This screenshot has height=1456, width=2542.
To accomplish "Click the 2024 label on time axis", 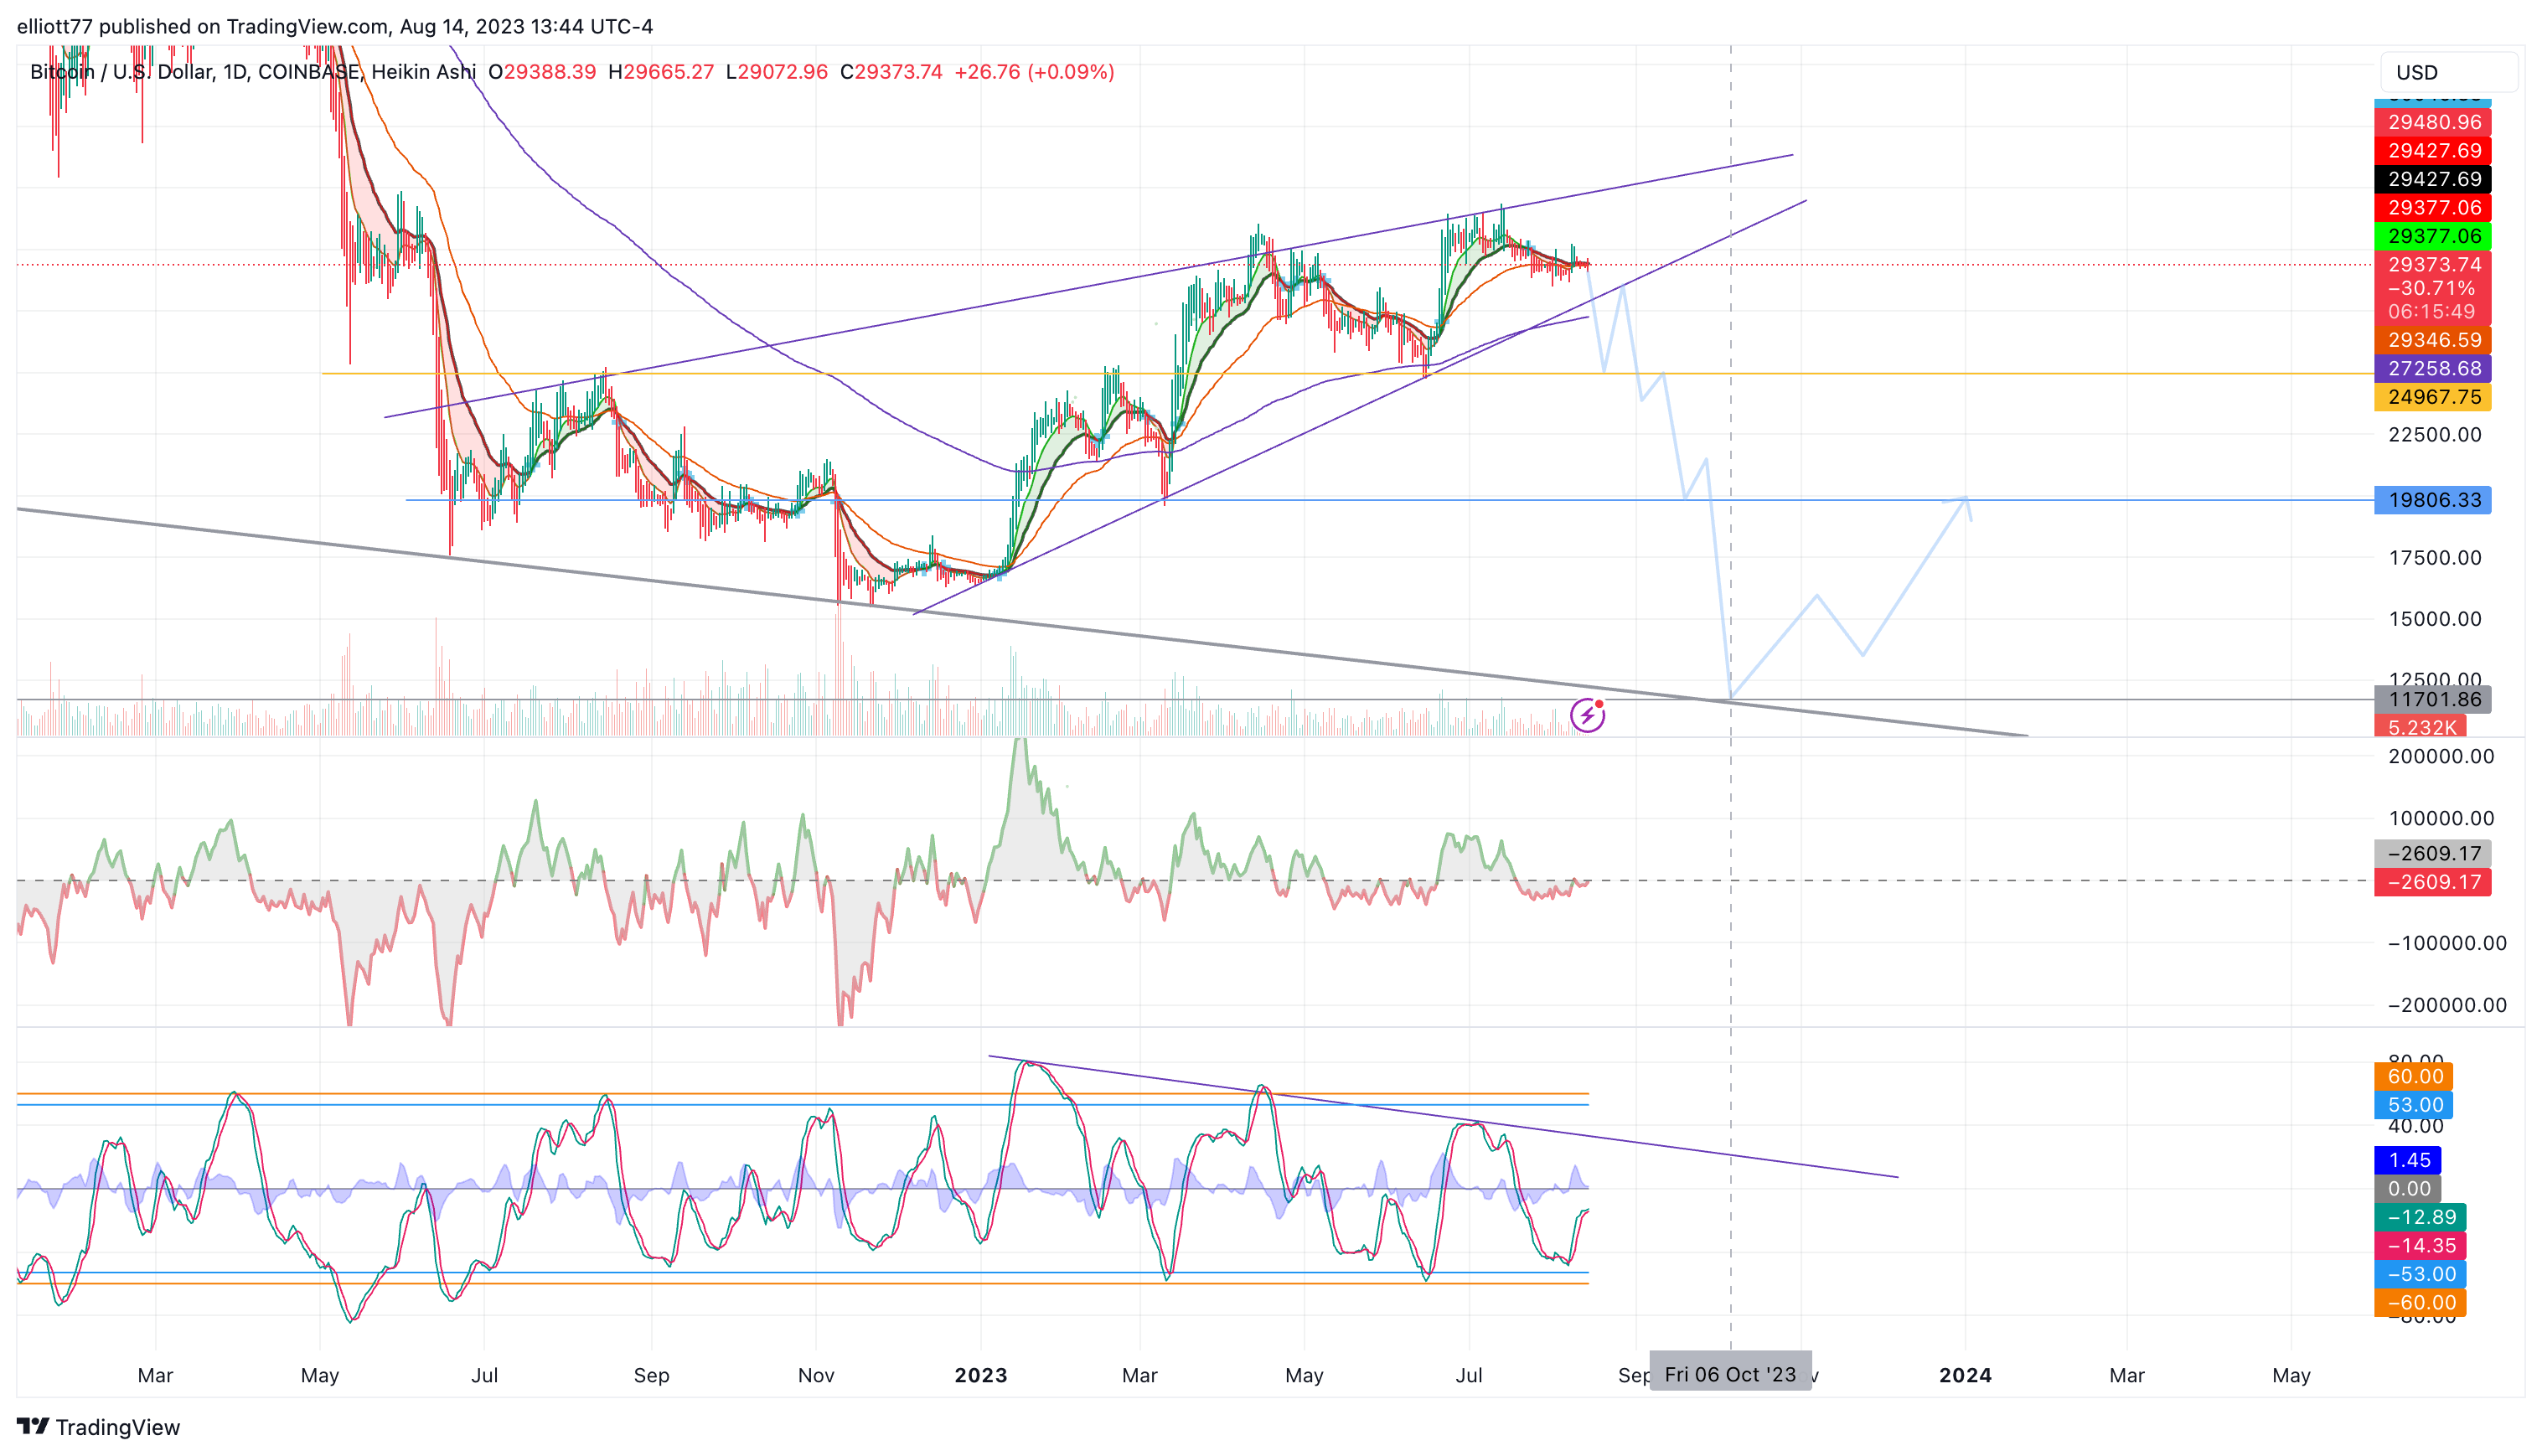I will 1965,1375.
